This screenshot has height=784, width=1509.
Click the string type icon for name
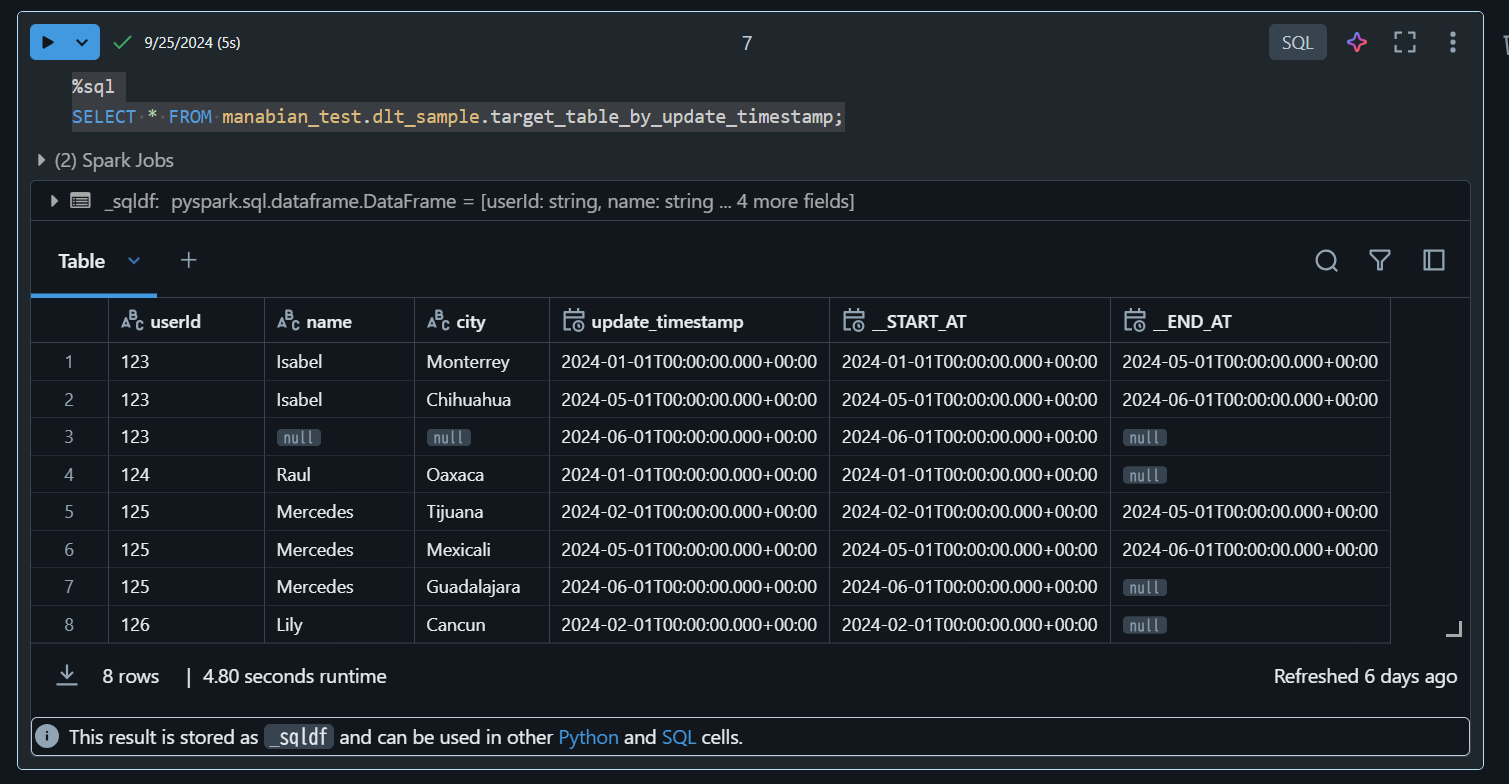[x=288, y=320]
